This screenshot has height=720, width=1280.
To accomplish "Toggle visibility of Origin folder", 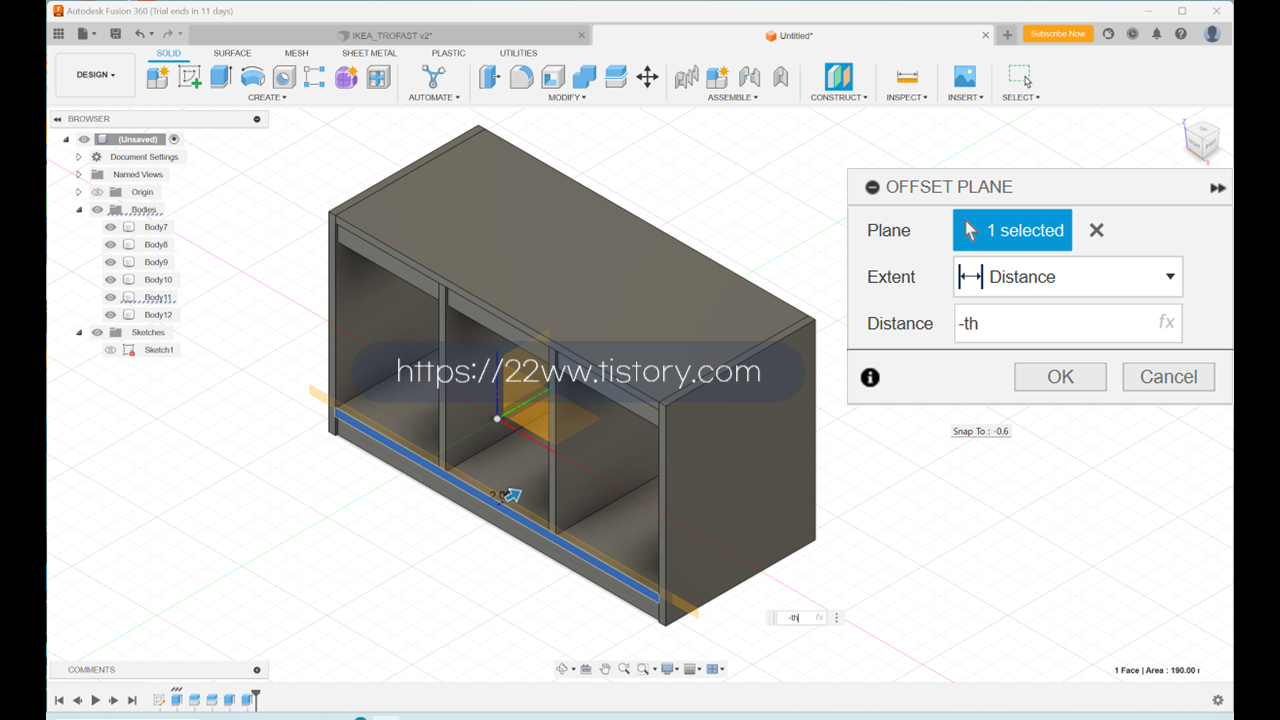I will point(97,192).
